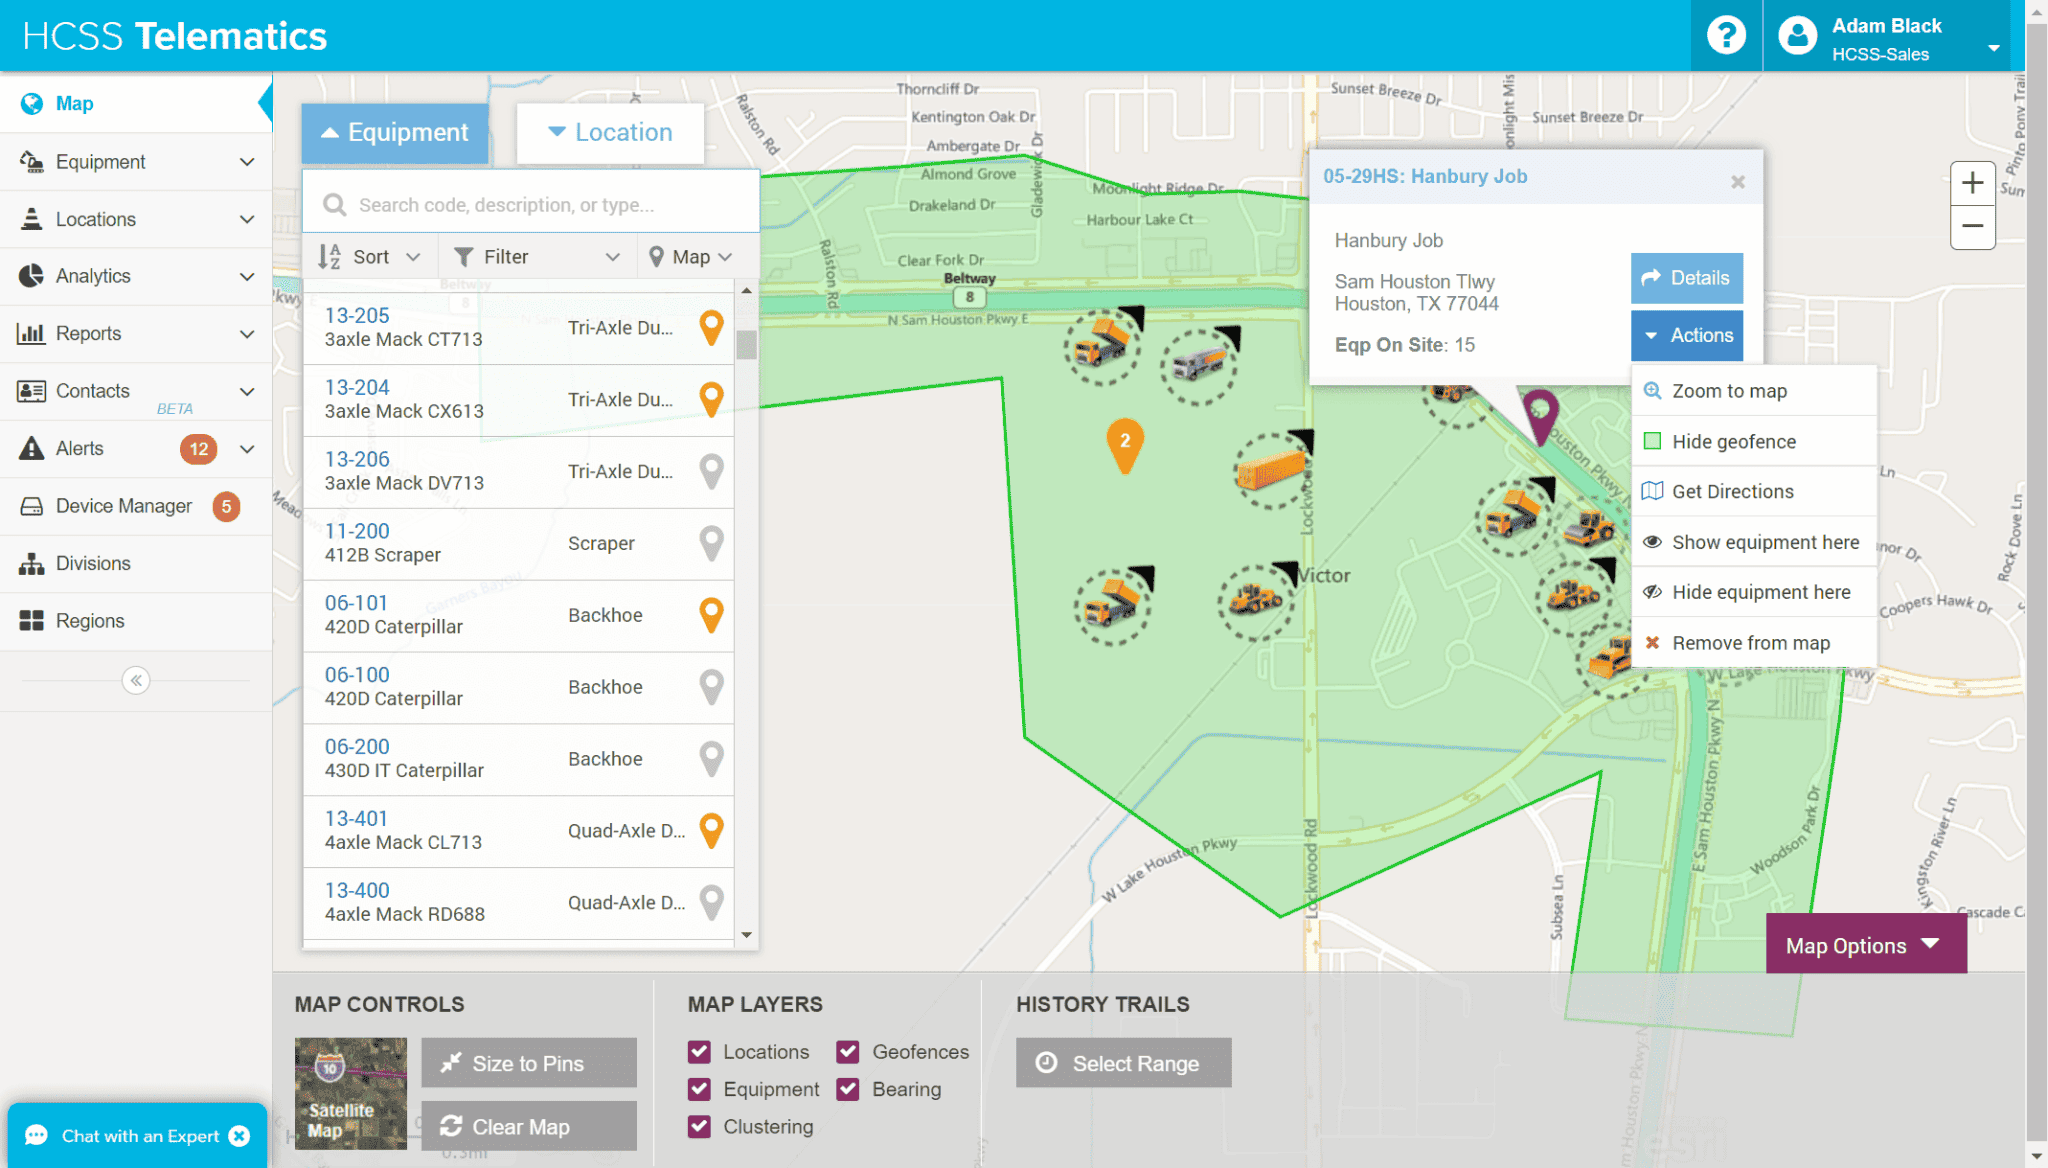Open the Map Options dropdown
The width and height of the screenshot is (2048, 1168).
point(1864,944)
